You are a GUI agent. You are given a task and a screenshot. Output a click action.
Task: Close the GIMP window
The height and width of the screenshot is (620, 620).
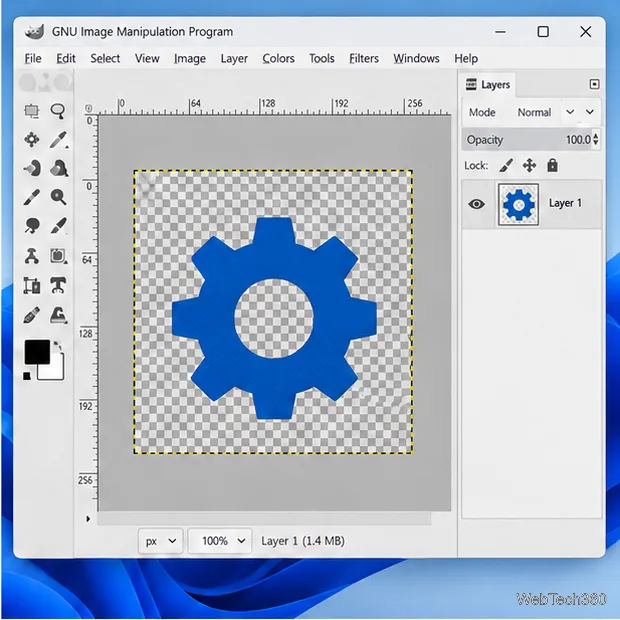click(586, 32)
